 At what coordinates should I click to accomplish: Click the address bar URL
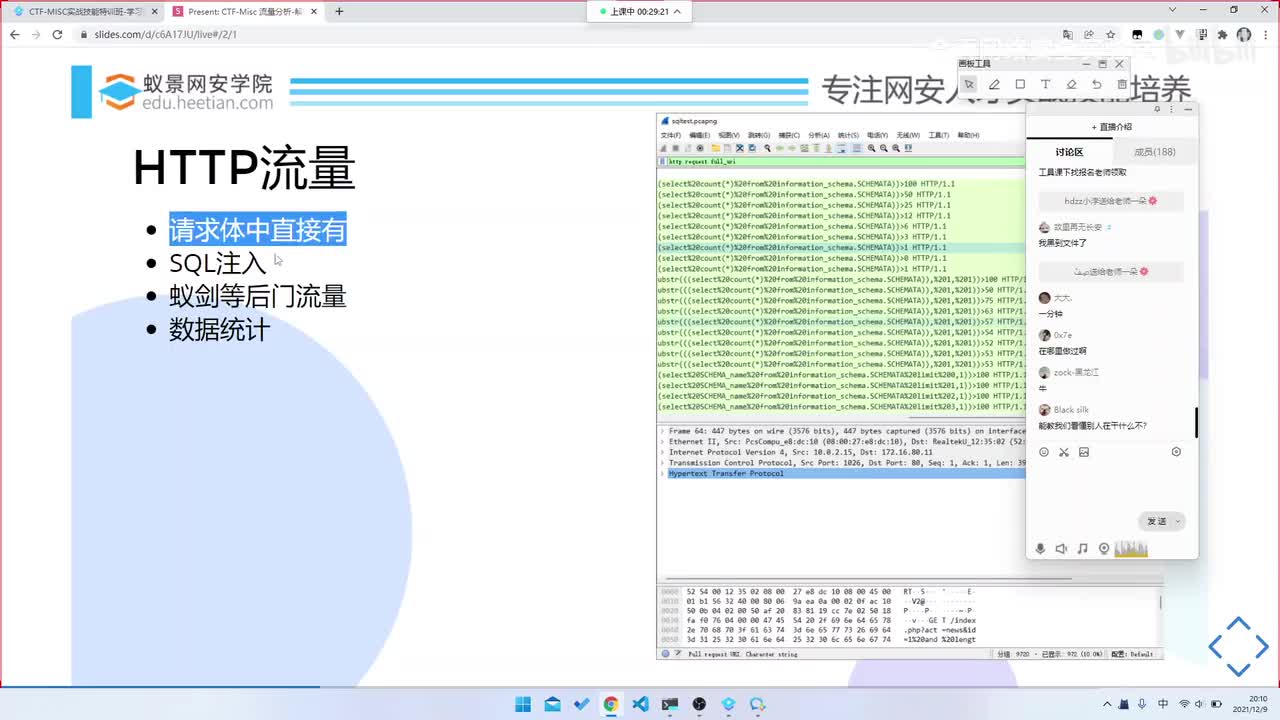(x=165, y=34)
